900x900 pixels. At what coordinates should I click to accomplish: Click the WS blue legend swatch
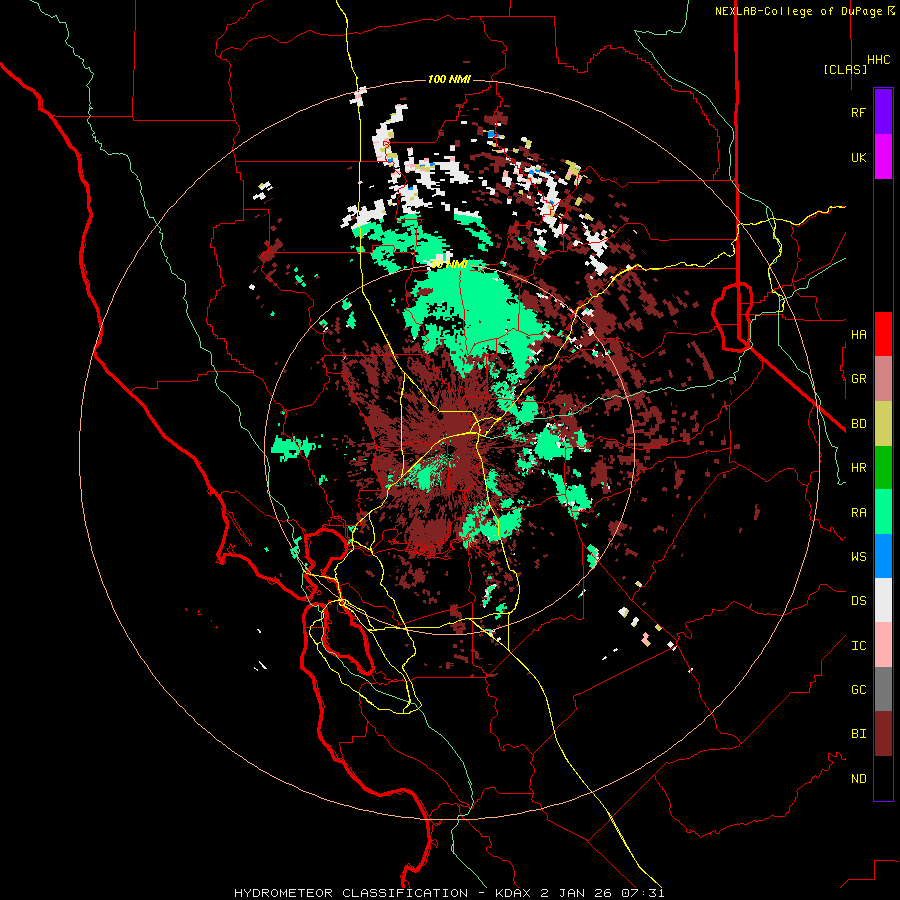click(x=883, y=556)
